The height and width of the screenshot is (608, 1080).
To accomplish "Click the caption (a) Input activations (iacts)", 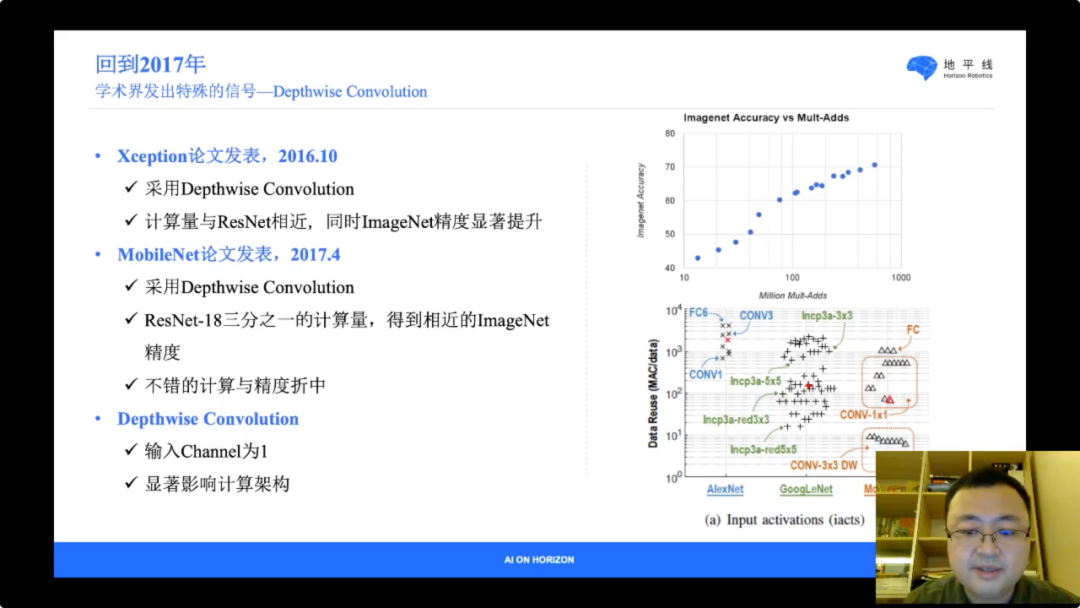I will click(x=785, y=520).
